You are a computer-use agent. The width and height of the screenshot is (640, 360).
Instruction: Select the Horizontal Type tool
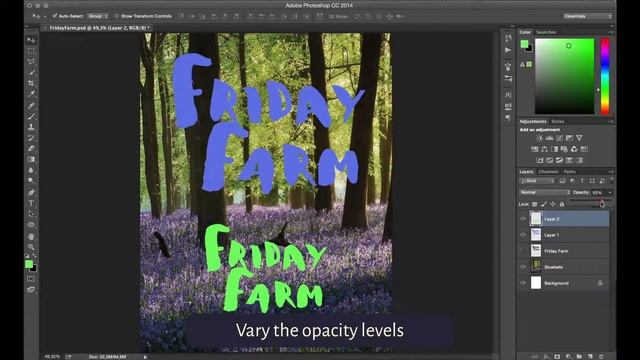pyautogui.click(x=31, y=203)
